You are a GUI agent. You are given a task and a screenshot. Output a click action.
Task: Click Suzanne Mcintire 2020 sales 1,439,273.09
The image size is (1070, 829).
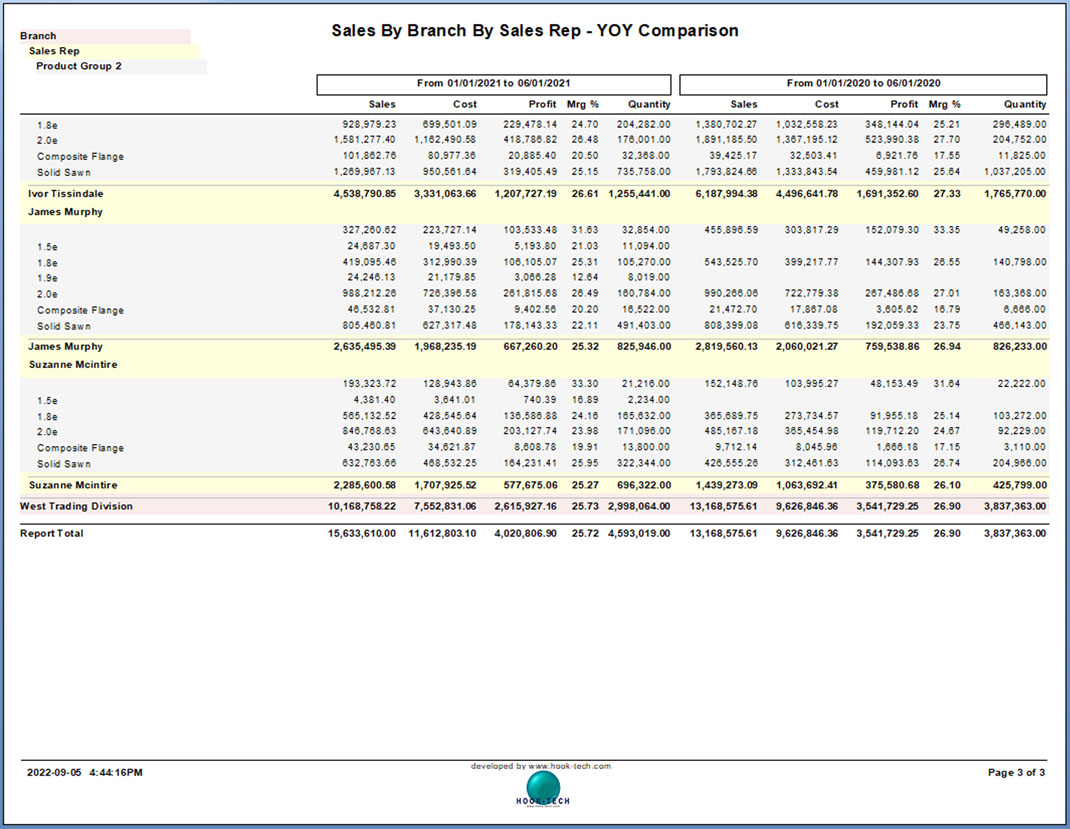pos(726,485)
